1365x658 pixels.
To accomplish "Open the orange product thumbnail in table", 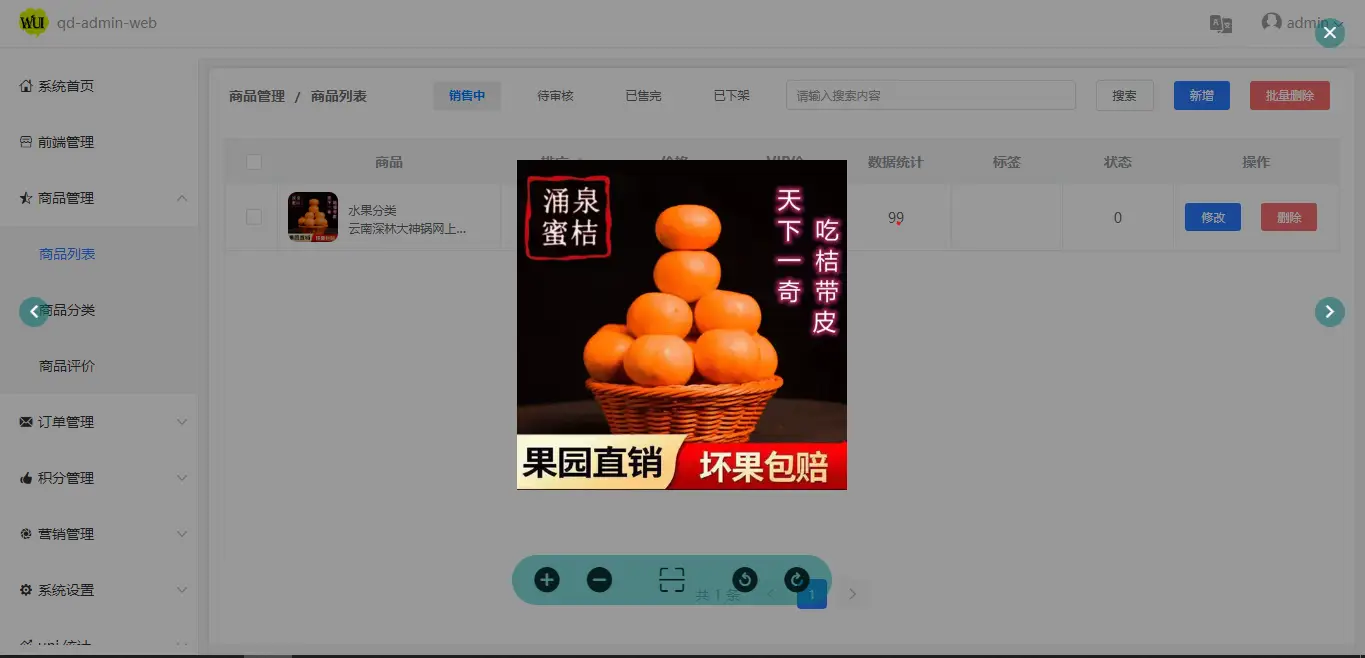I will tap(313, 217).
